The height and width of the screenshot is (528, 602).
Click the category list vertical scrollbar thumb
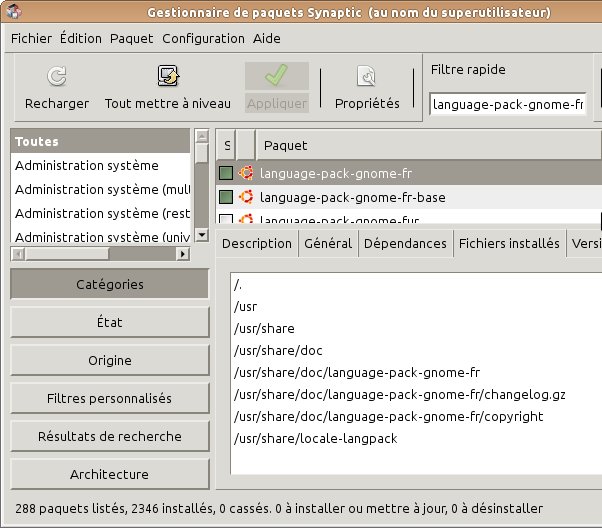coord(202,153)
